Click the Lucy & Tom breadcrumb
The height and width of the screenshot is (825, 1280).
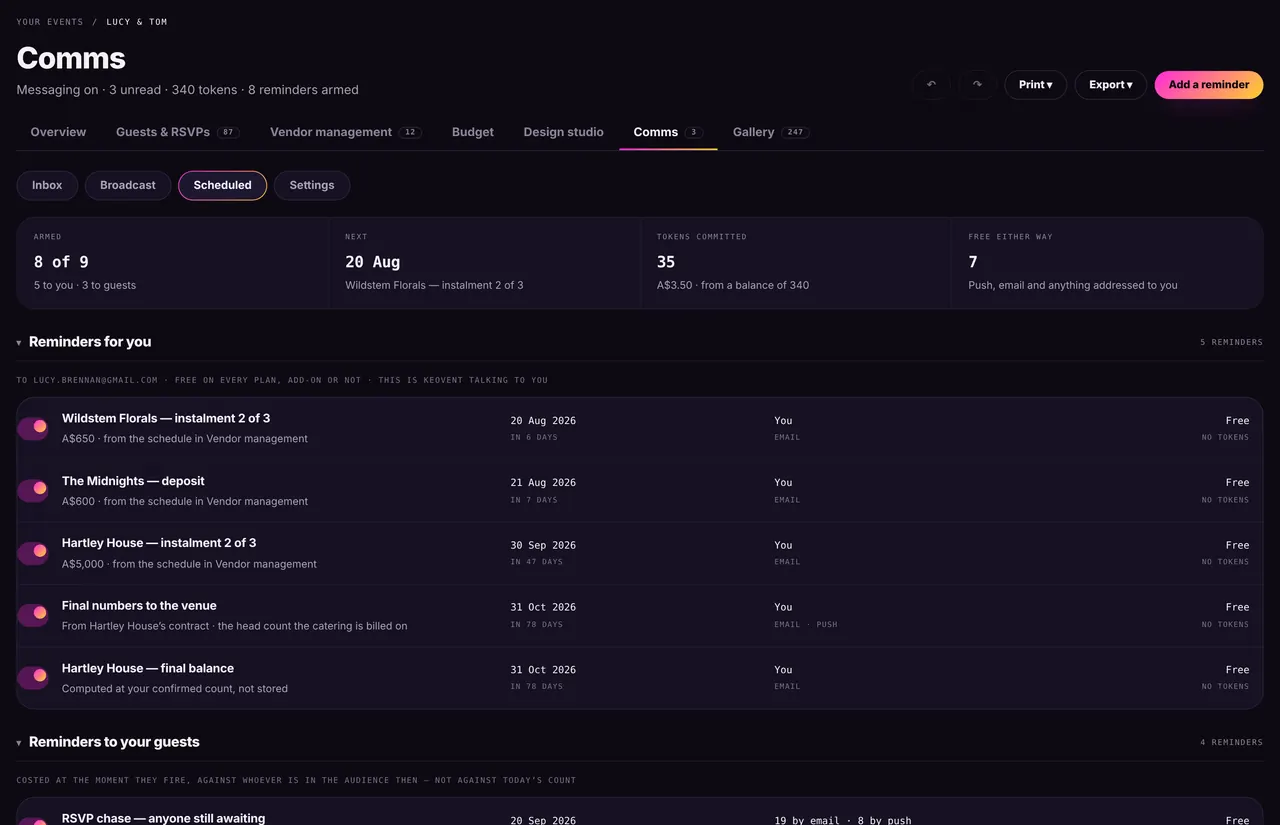click(x=137, y=22)
